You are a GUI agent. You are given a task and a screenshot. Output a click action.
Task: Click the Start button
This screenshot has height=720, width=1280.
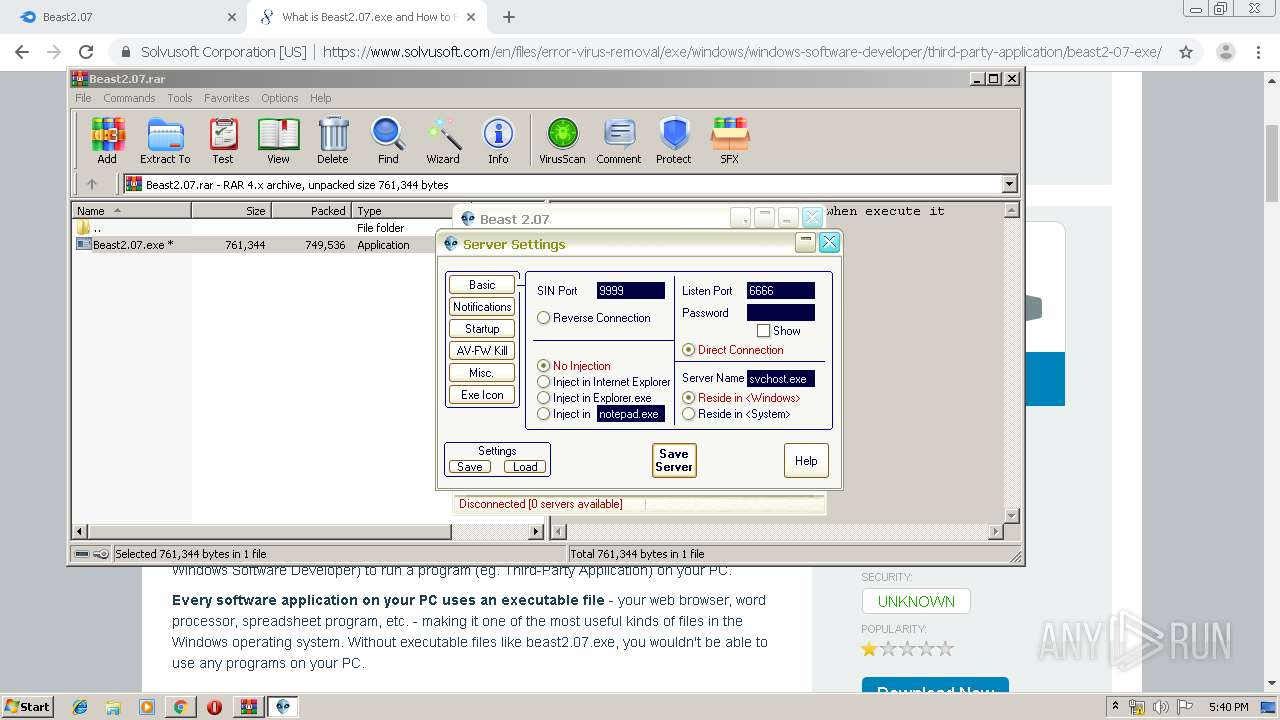[27, 707]
